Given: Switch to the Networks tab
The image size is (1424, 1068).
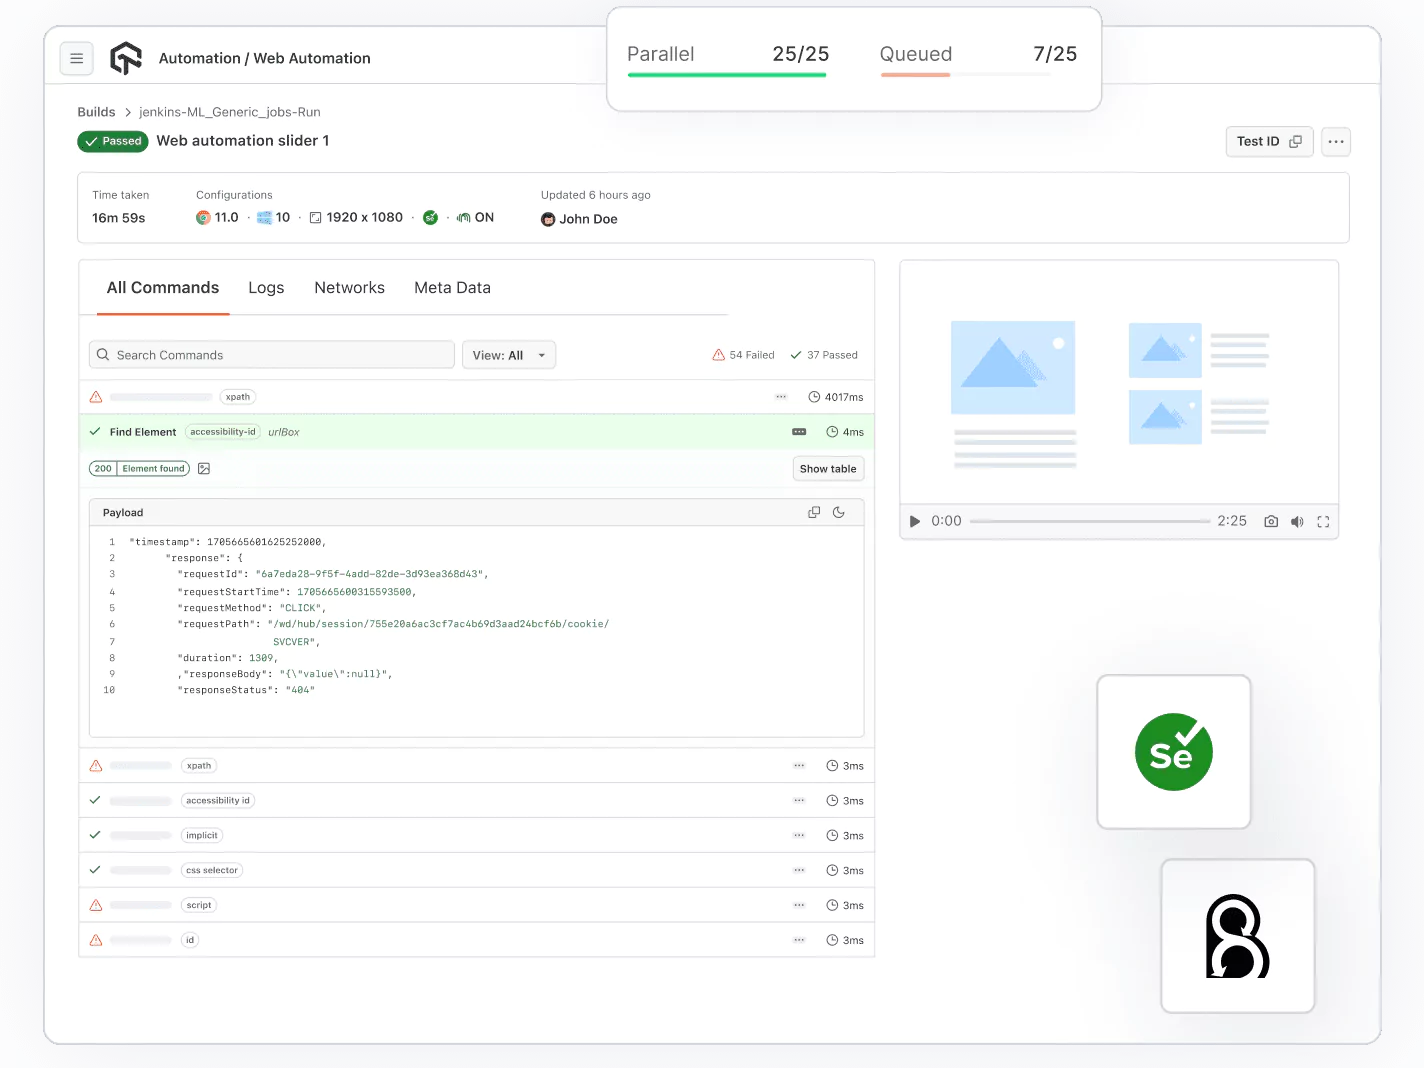Looking at the screenshot, I should tap(349, 288).
